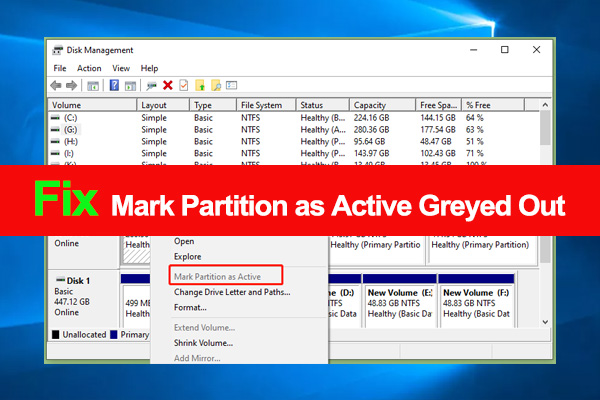This screenshot has width=600, height=400.
Task: Click the Disk Management title bar icon
Action: 58,50
